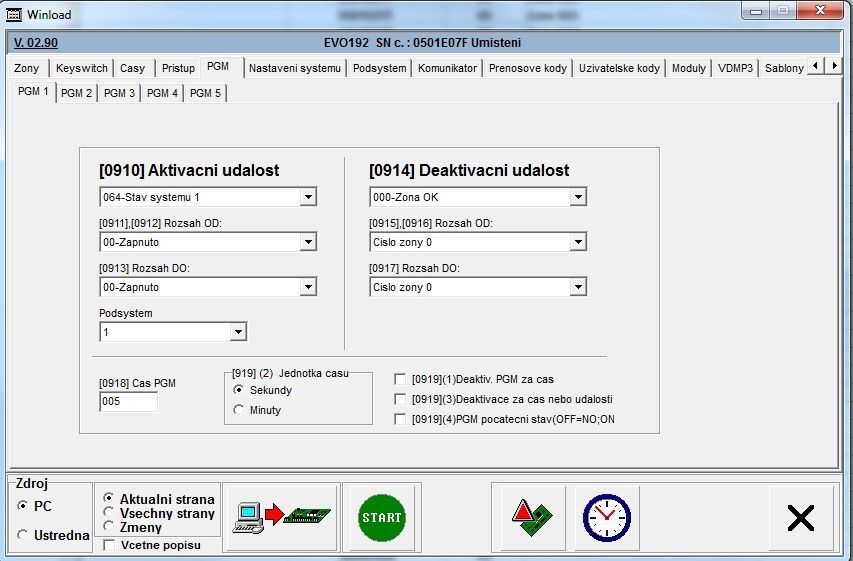This screenshot has width=853, height=561.
Task: Enable Deaktiv. PGM za cas checkbox
Action: tap(401, 379)
